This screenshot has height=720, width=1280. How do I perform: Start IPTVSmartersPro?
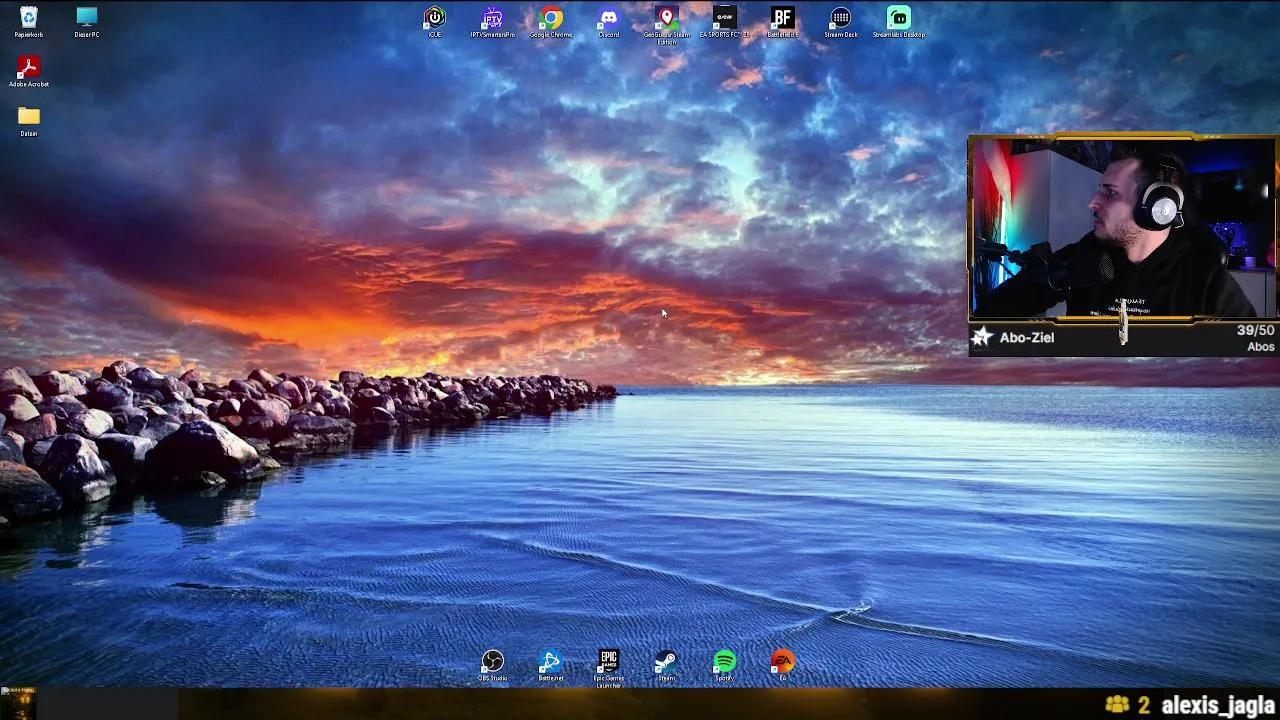492,20
